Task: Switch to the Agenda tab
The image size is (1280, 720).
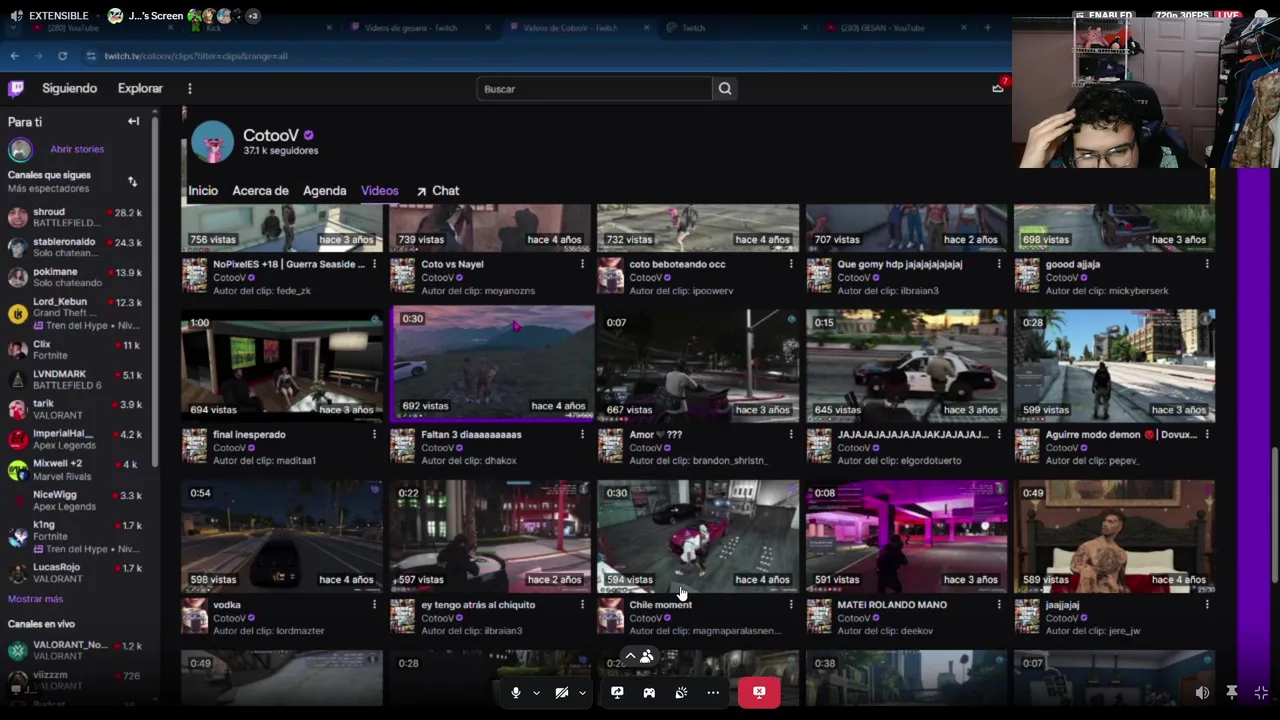Action: [324, 190]
